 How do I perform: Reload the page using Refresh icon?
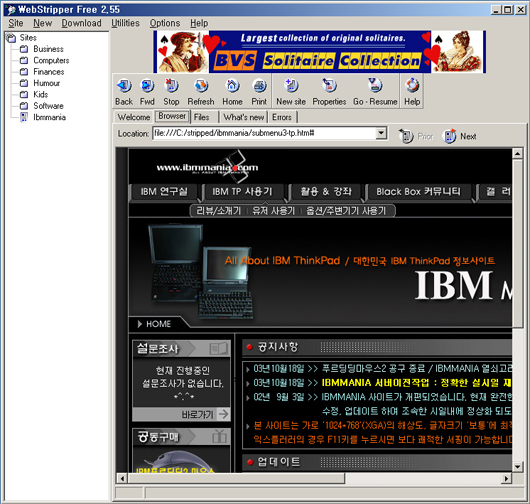pyautogui.click(x=201, y=86)
